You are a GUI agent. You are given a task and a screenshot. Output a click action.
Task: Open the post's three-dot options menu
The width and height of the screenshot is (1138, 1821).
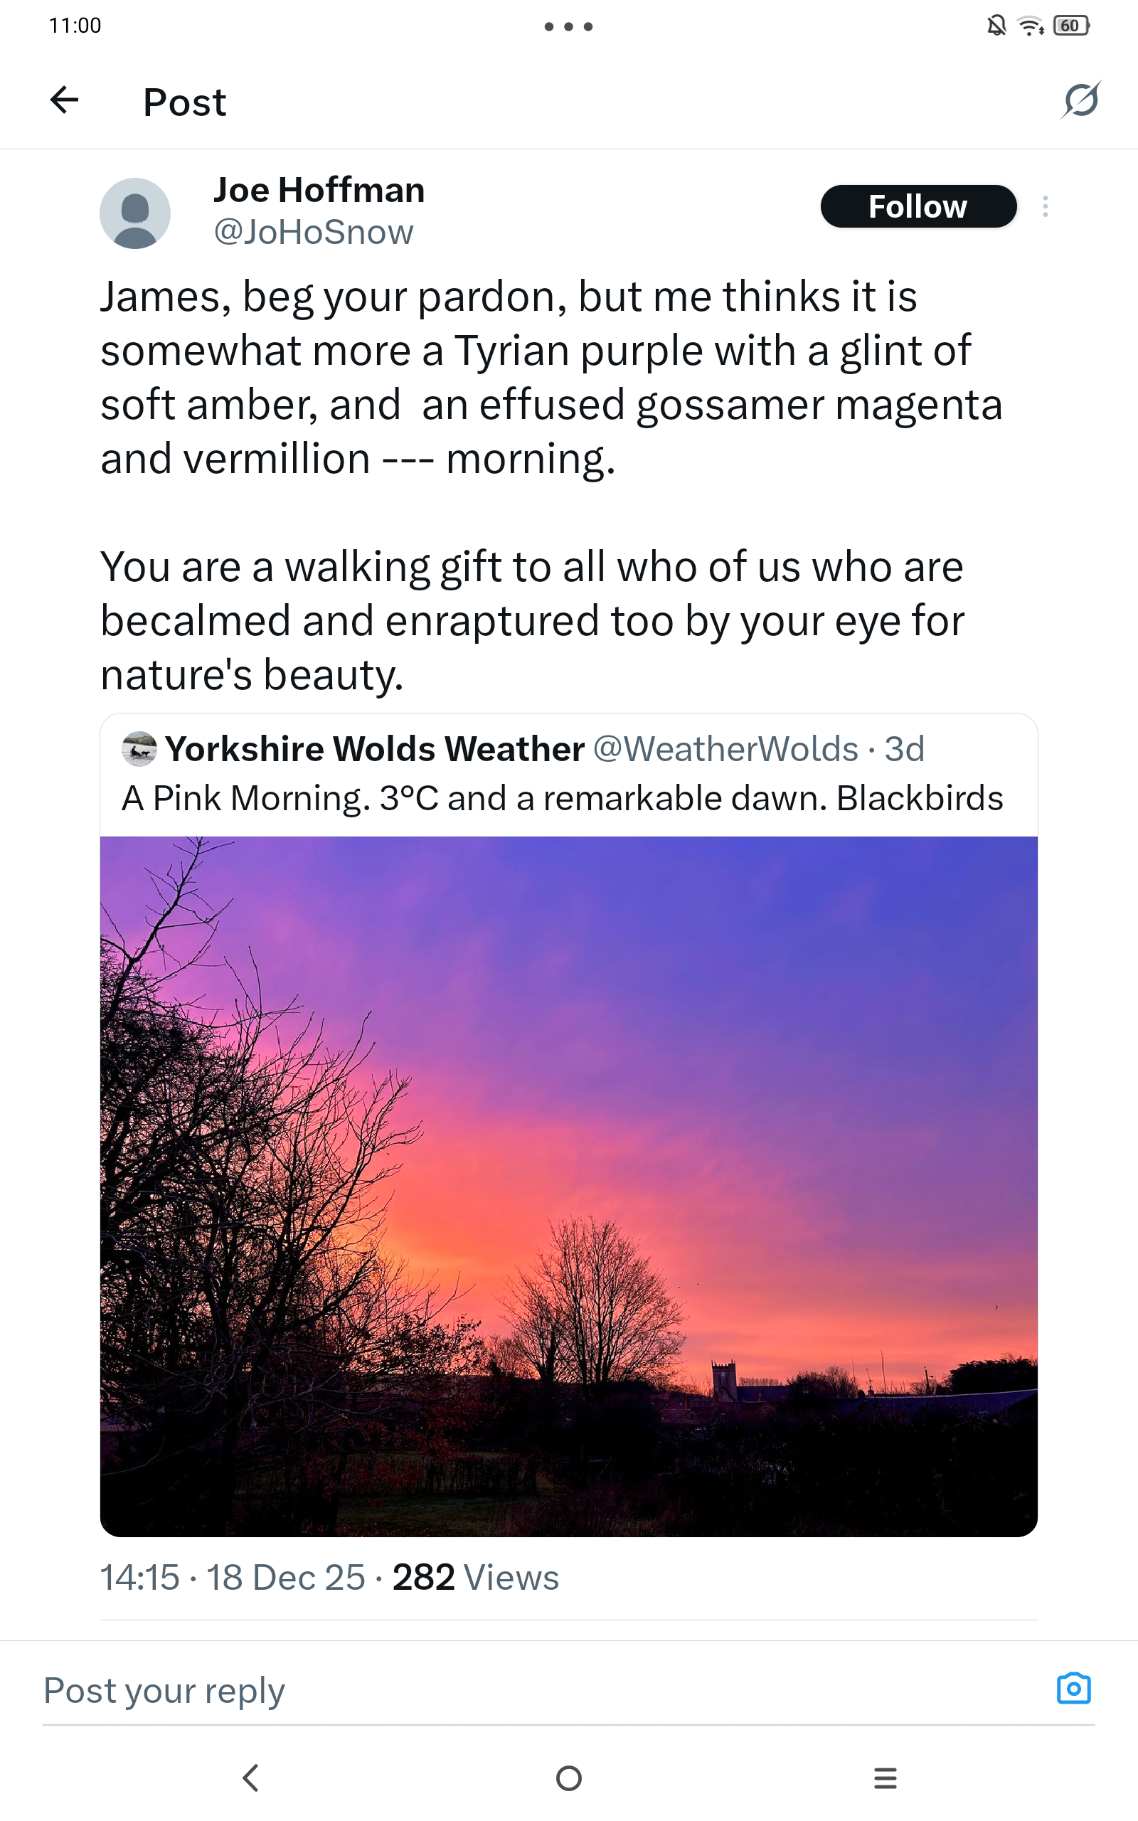tap(1045, 206)
